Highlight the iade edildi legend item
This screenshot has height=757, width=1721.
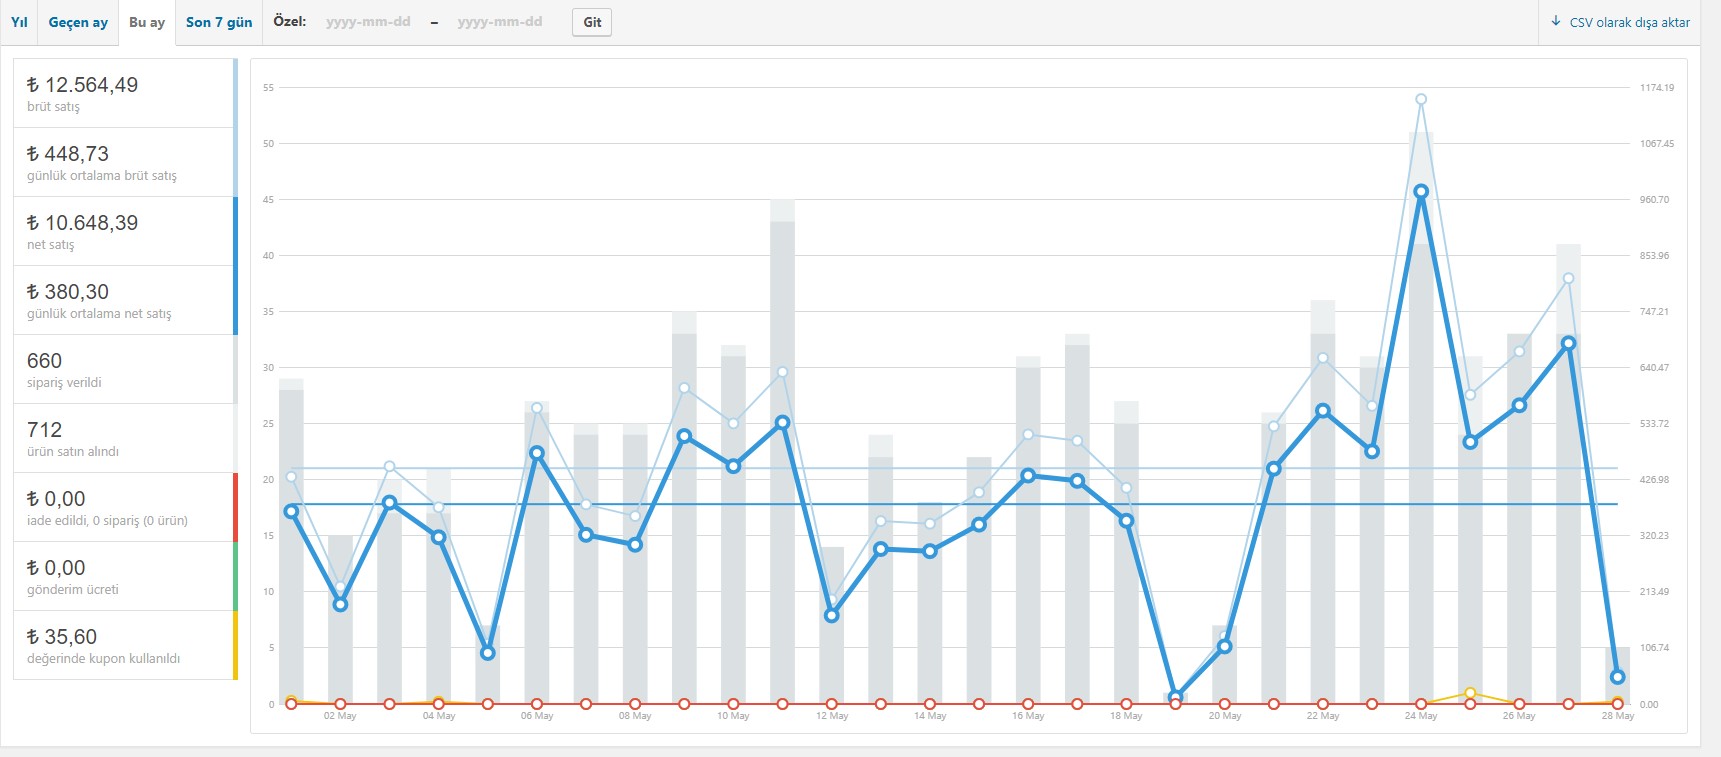[125, 507]
